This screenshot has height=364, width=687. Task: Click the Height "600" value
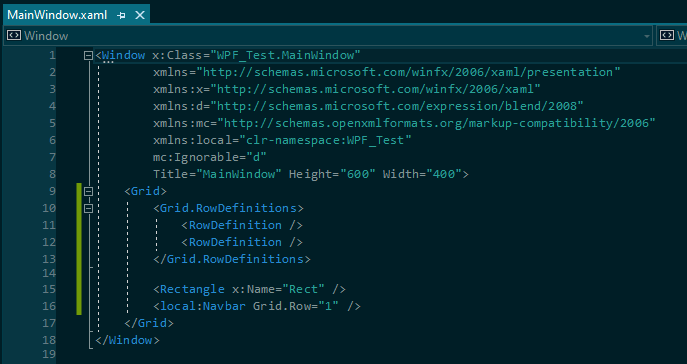coord(358,174)
